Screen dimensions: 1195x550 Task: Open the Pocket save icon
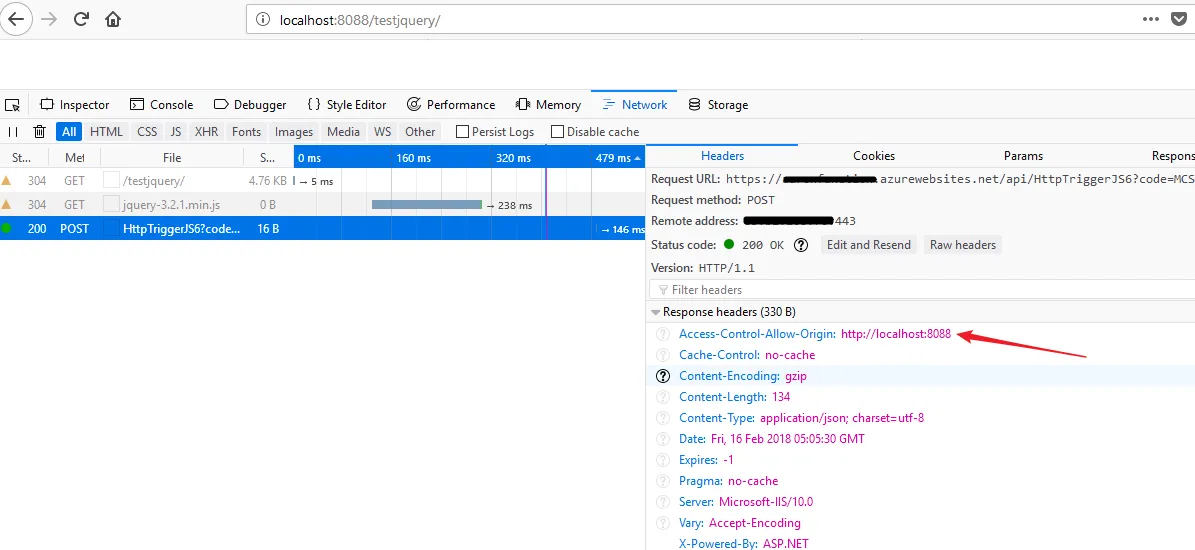point(1179,20)
